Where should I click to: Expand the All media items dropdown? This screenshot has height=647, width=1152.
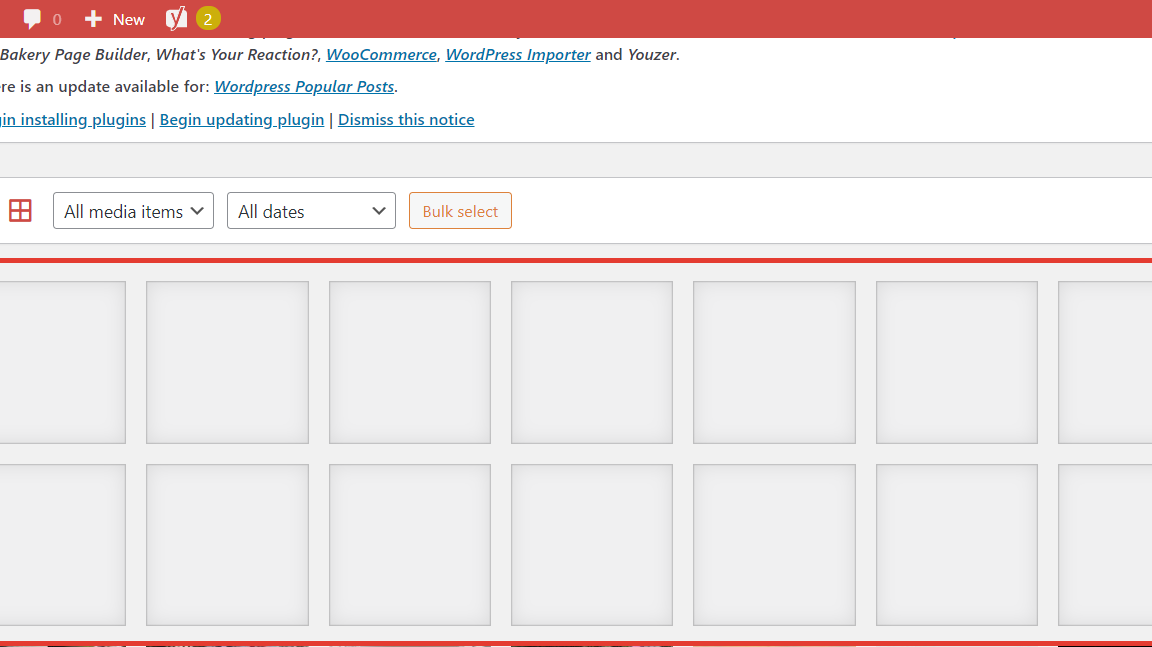[x=133, y=211]
